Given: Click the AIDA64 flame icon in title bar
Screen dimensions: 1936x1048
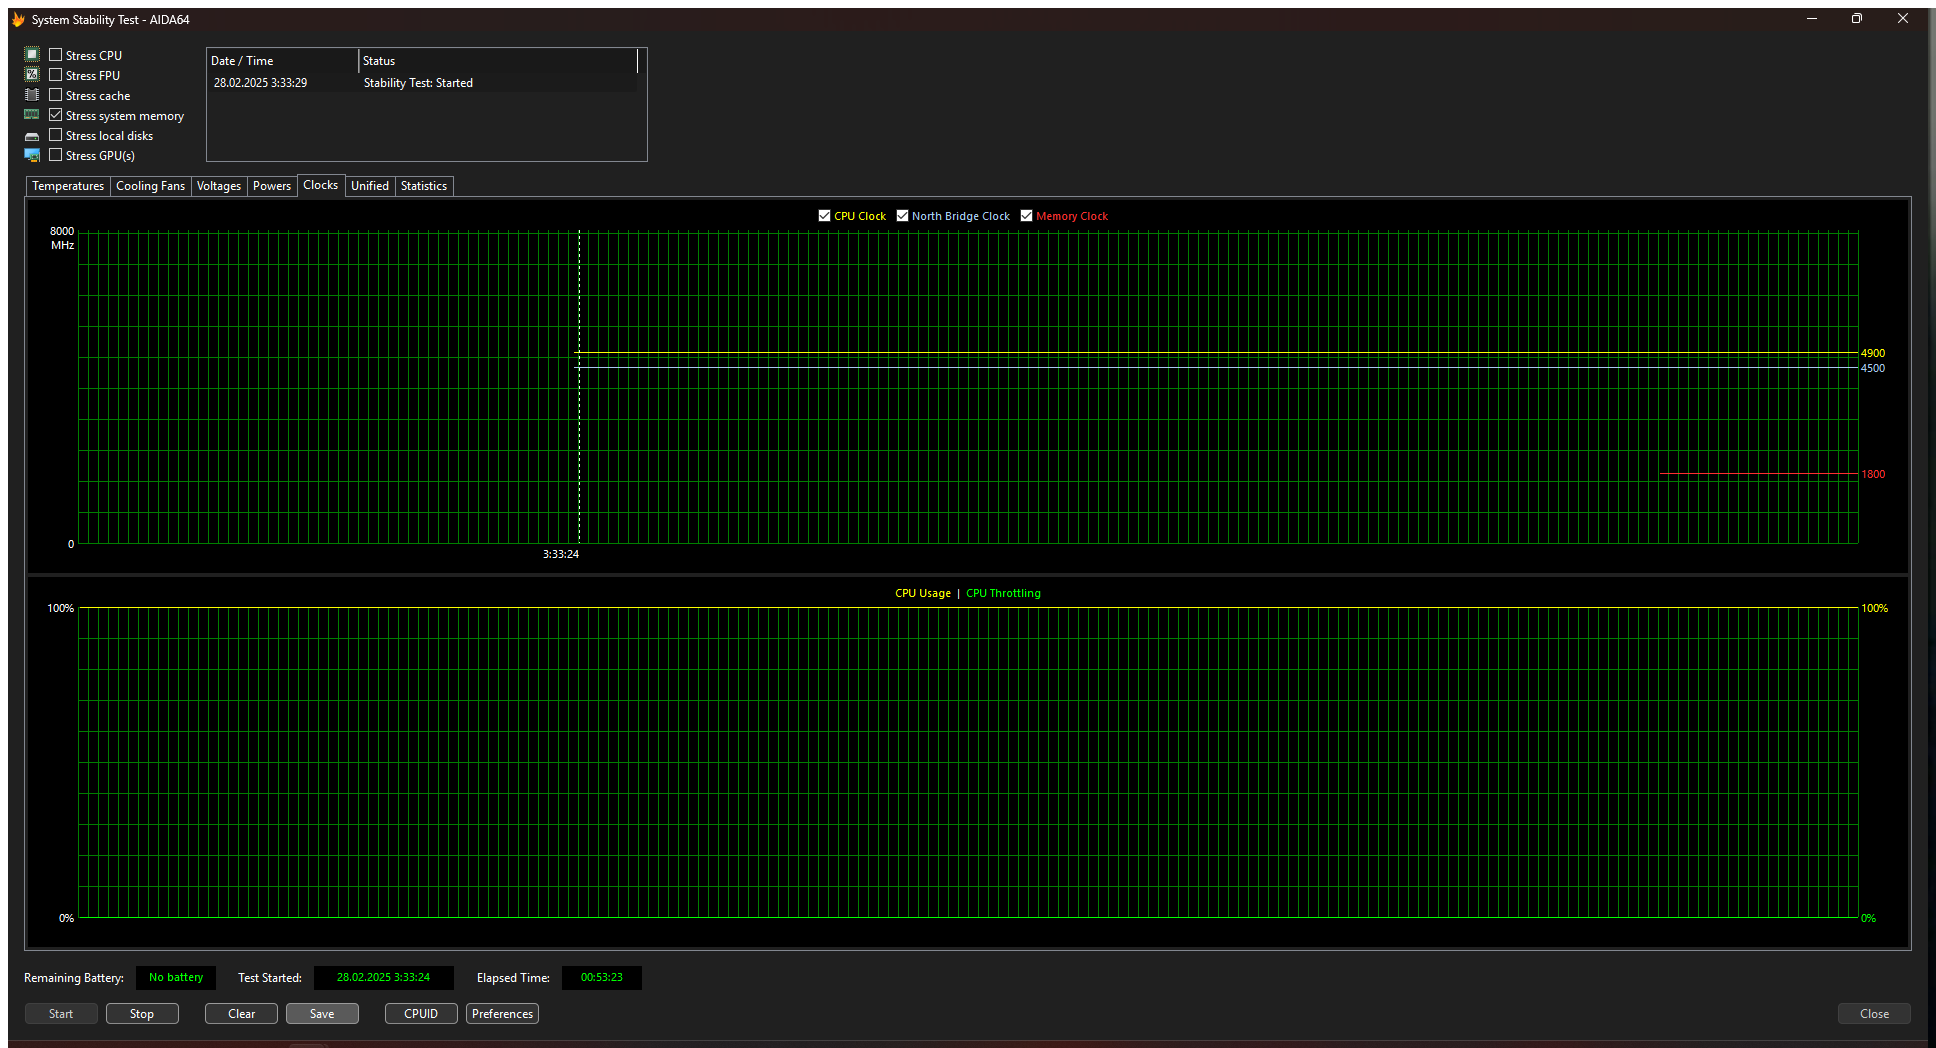Looking at the screenshot, I should tap(18, 20).
